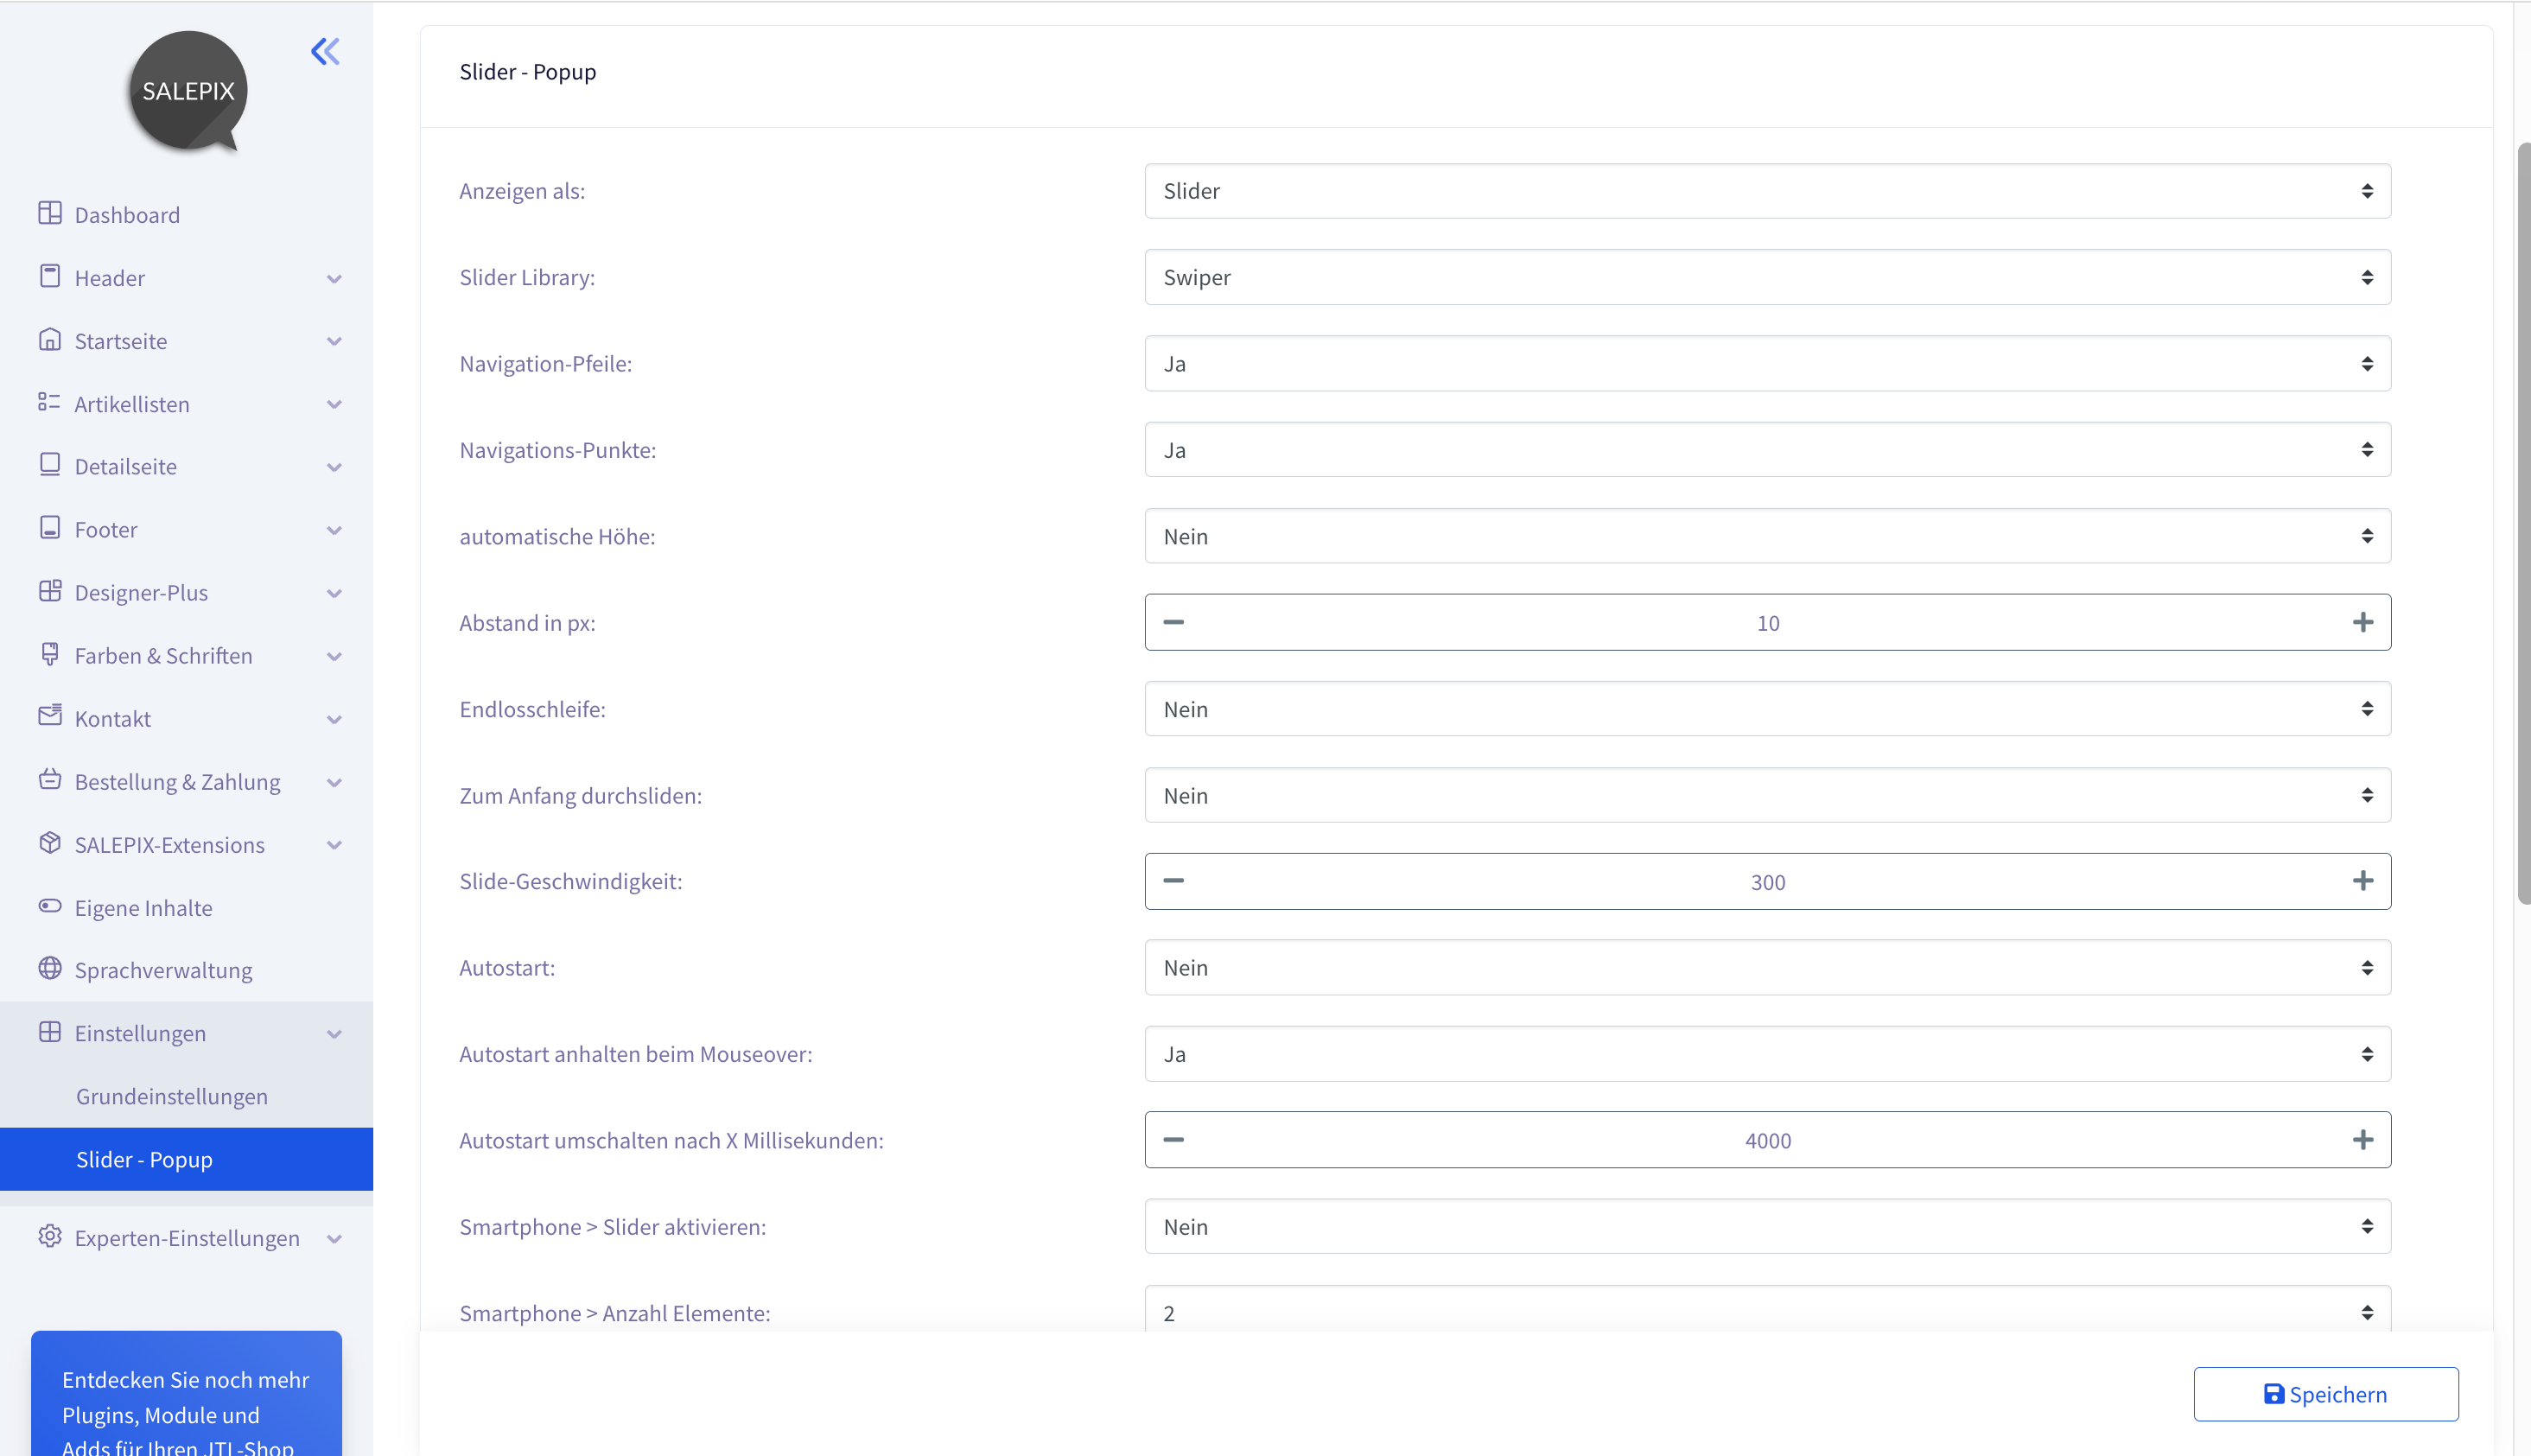Click the Eigene Inhalte icon

(50, 906)
